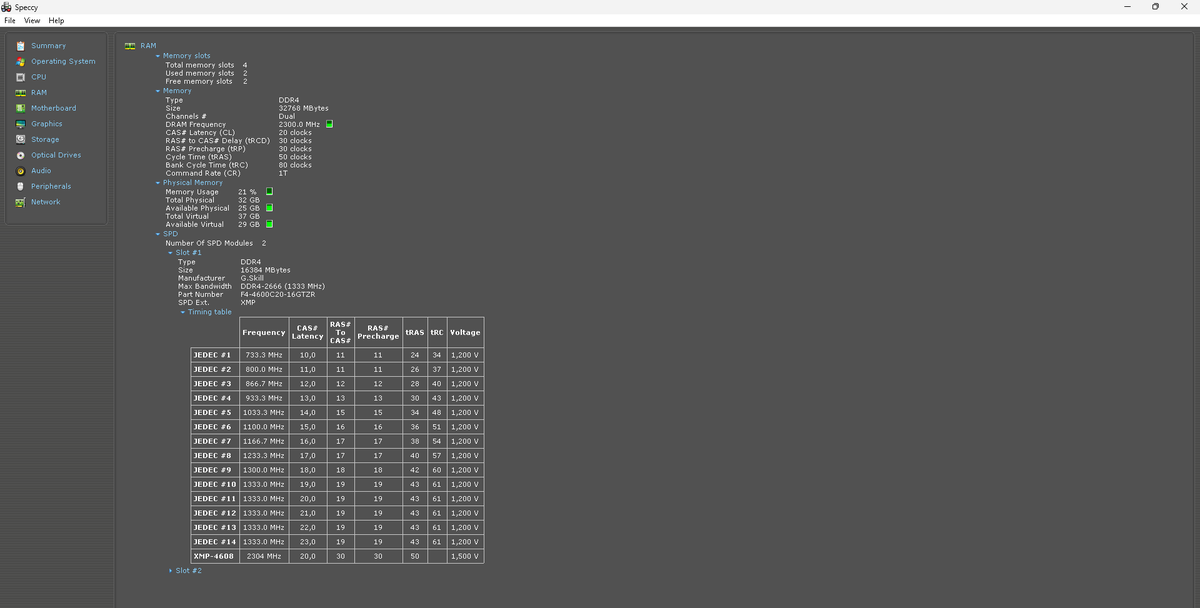The image size is (1200, 608).
Task: Click the Speccy app icon in title bar
Action: pyautogui.click(x=8, y=7)
